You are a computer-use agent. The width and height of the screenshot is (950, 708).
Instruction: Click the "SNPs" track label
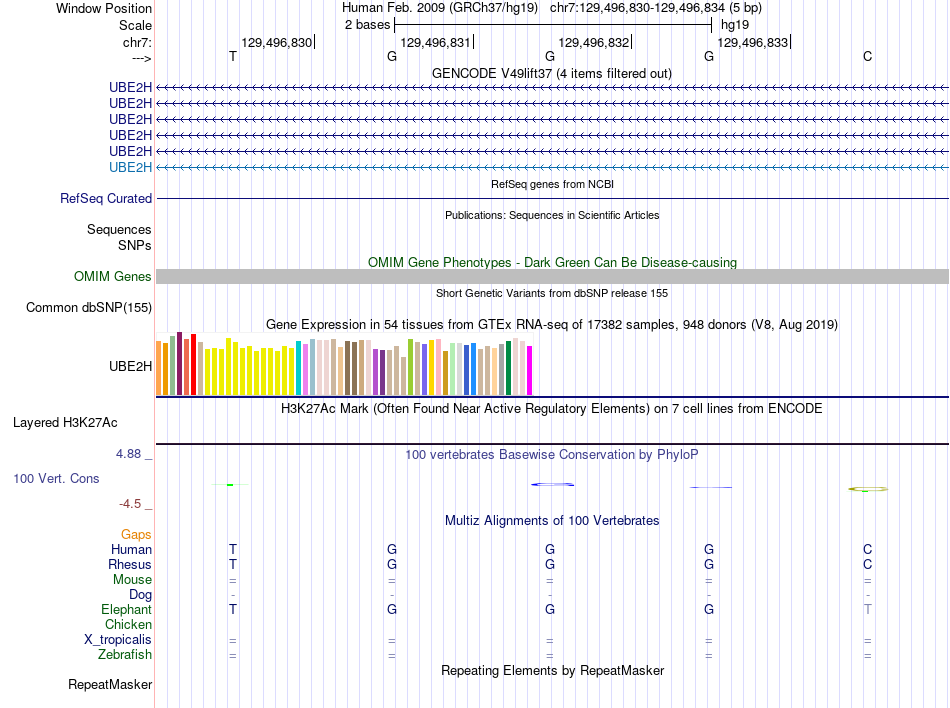pos(135,245)
